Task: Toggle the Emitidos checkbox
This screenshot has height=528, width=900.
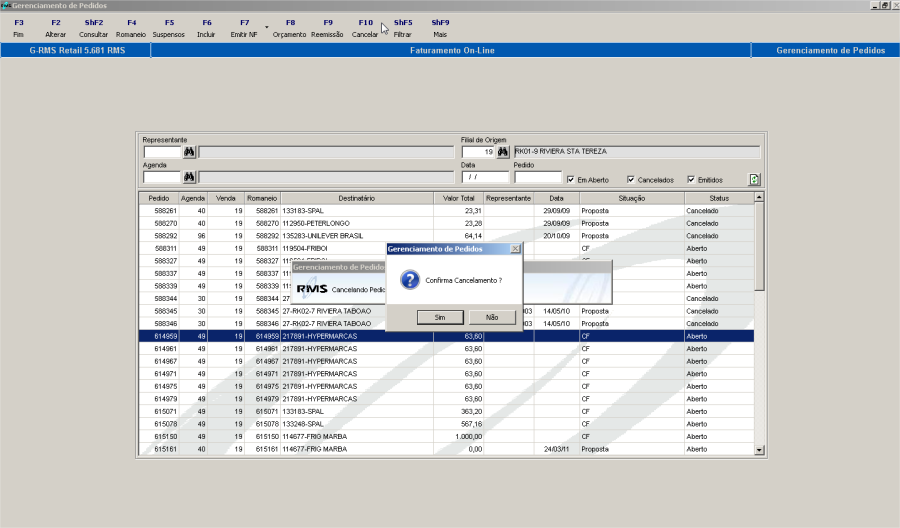Action: [x=691, y=180]
